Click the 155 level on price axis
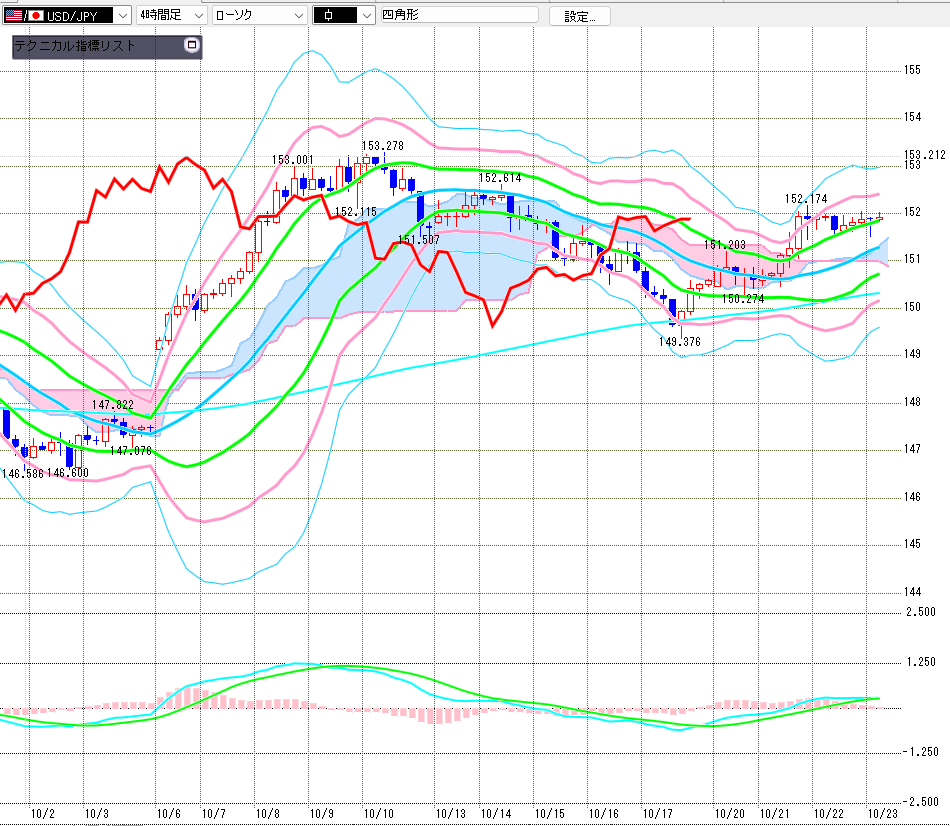The image size is (950, 826). [x=912, y=70]
